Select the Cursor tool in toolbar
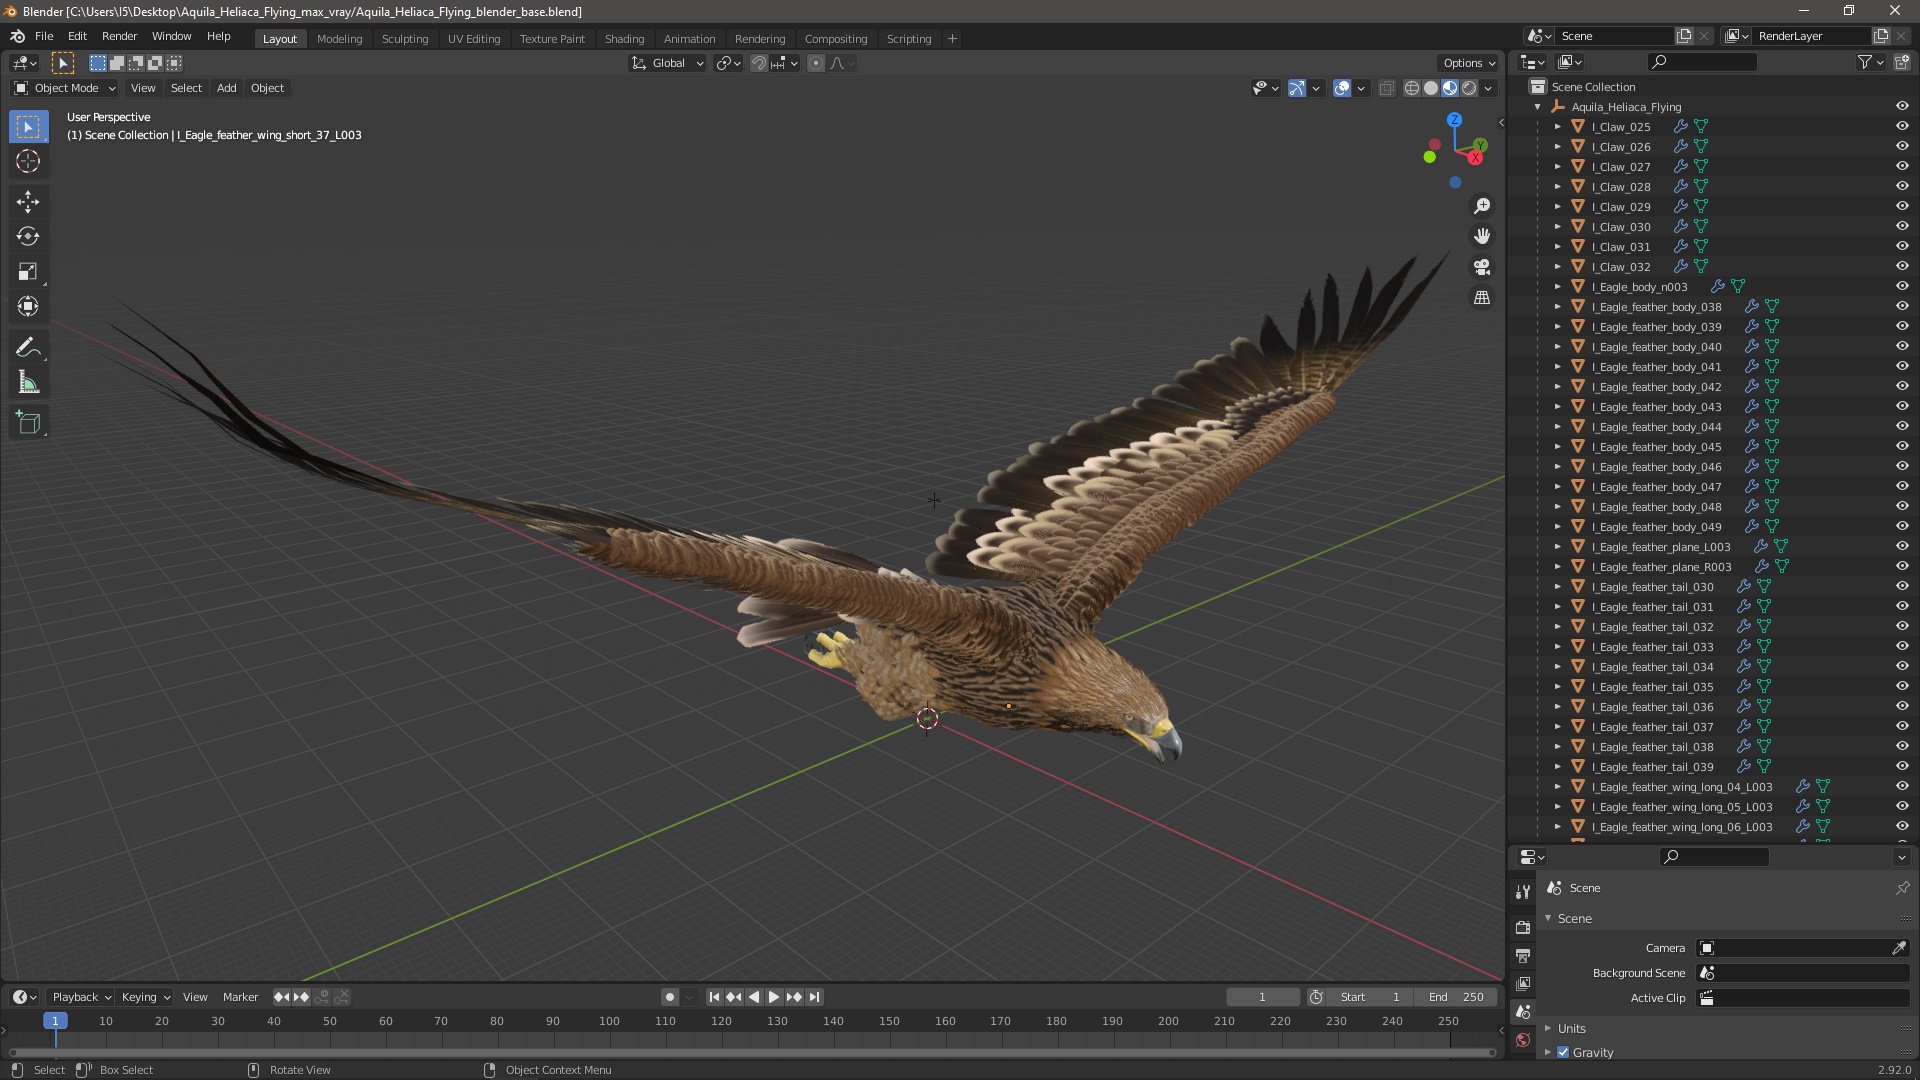 tap(28, 161)
